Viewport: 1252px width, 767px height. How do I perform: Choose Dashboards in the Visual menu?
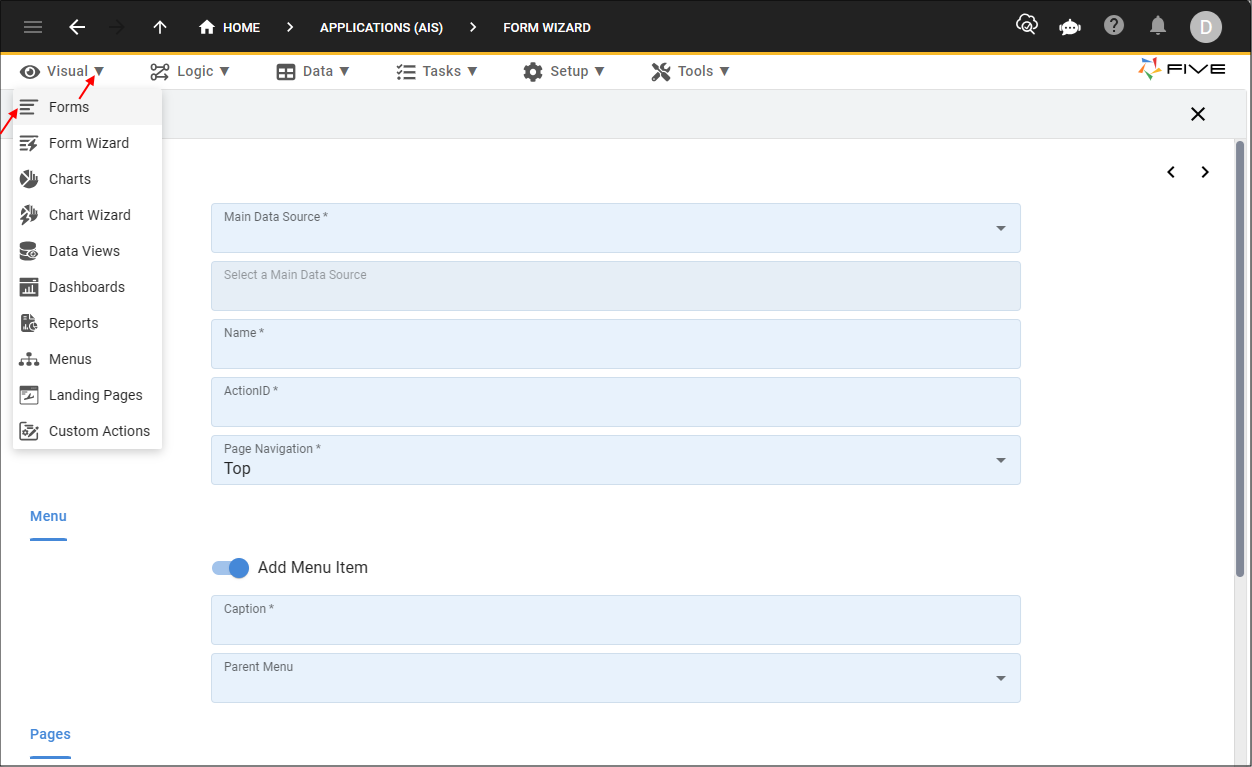(87, 287)
